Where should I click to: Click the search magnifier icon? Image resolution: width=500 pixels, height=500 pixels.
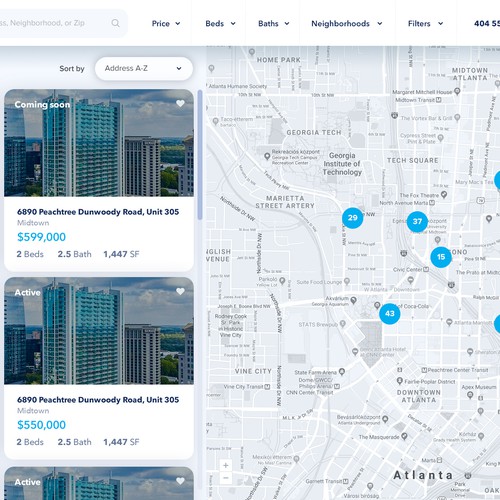click(115, 23)
